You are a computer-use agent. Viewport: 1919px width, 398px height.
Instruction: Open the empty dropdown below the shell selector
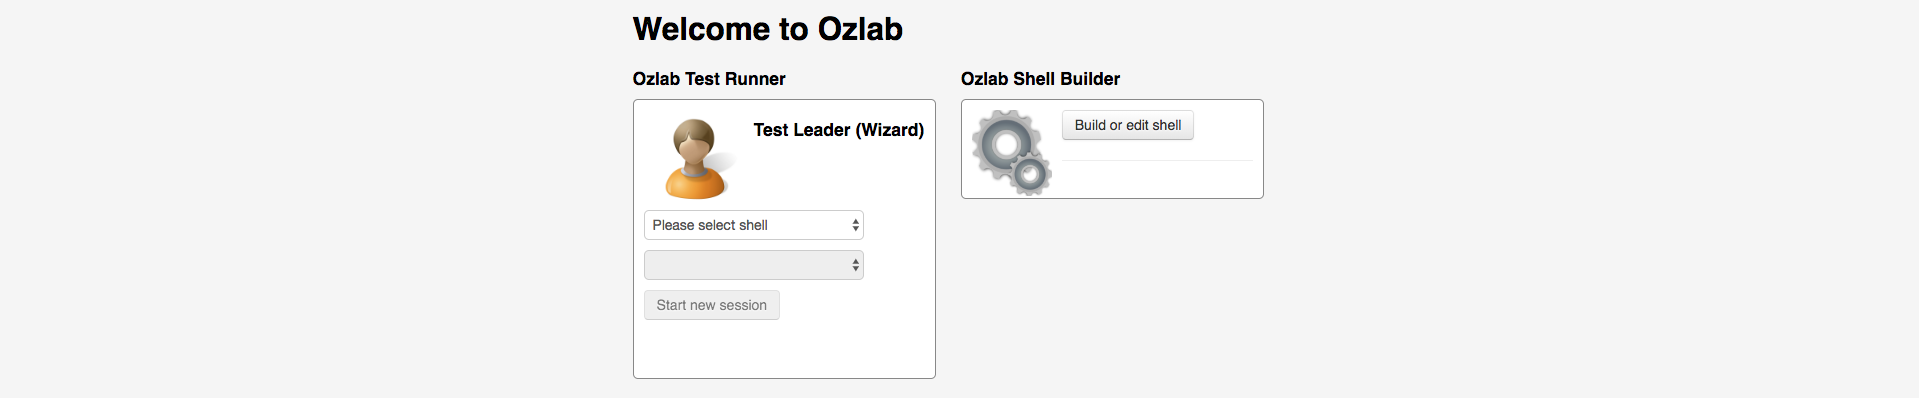point(754,265)
